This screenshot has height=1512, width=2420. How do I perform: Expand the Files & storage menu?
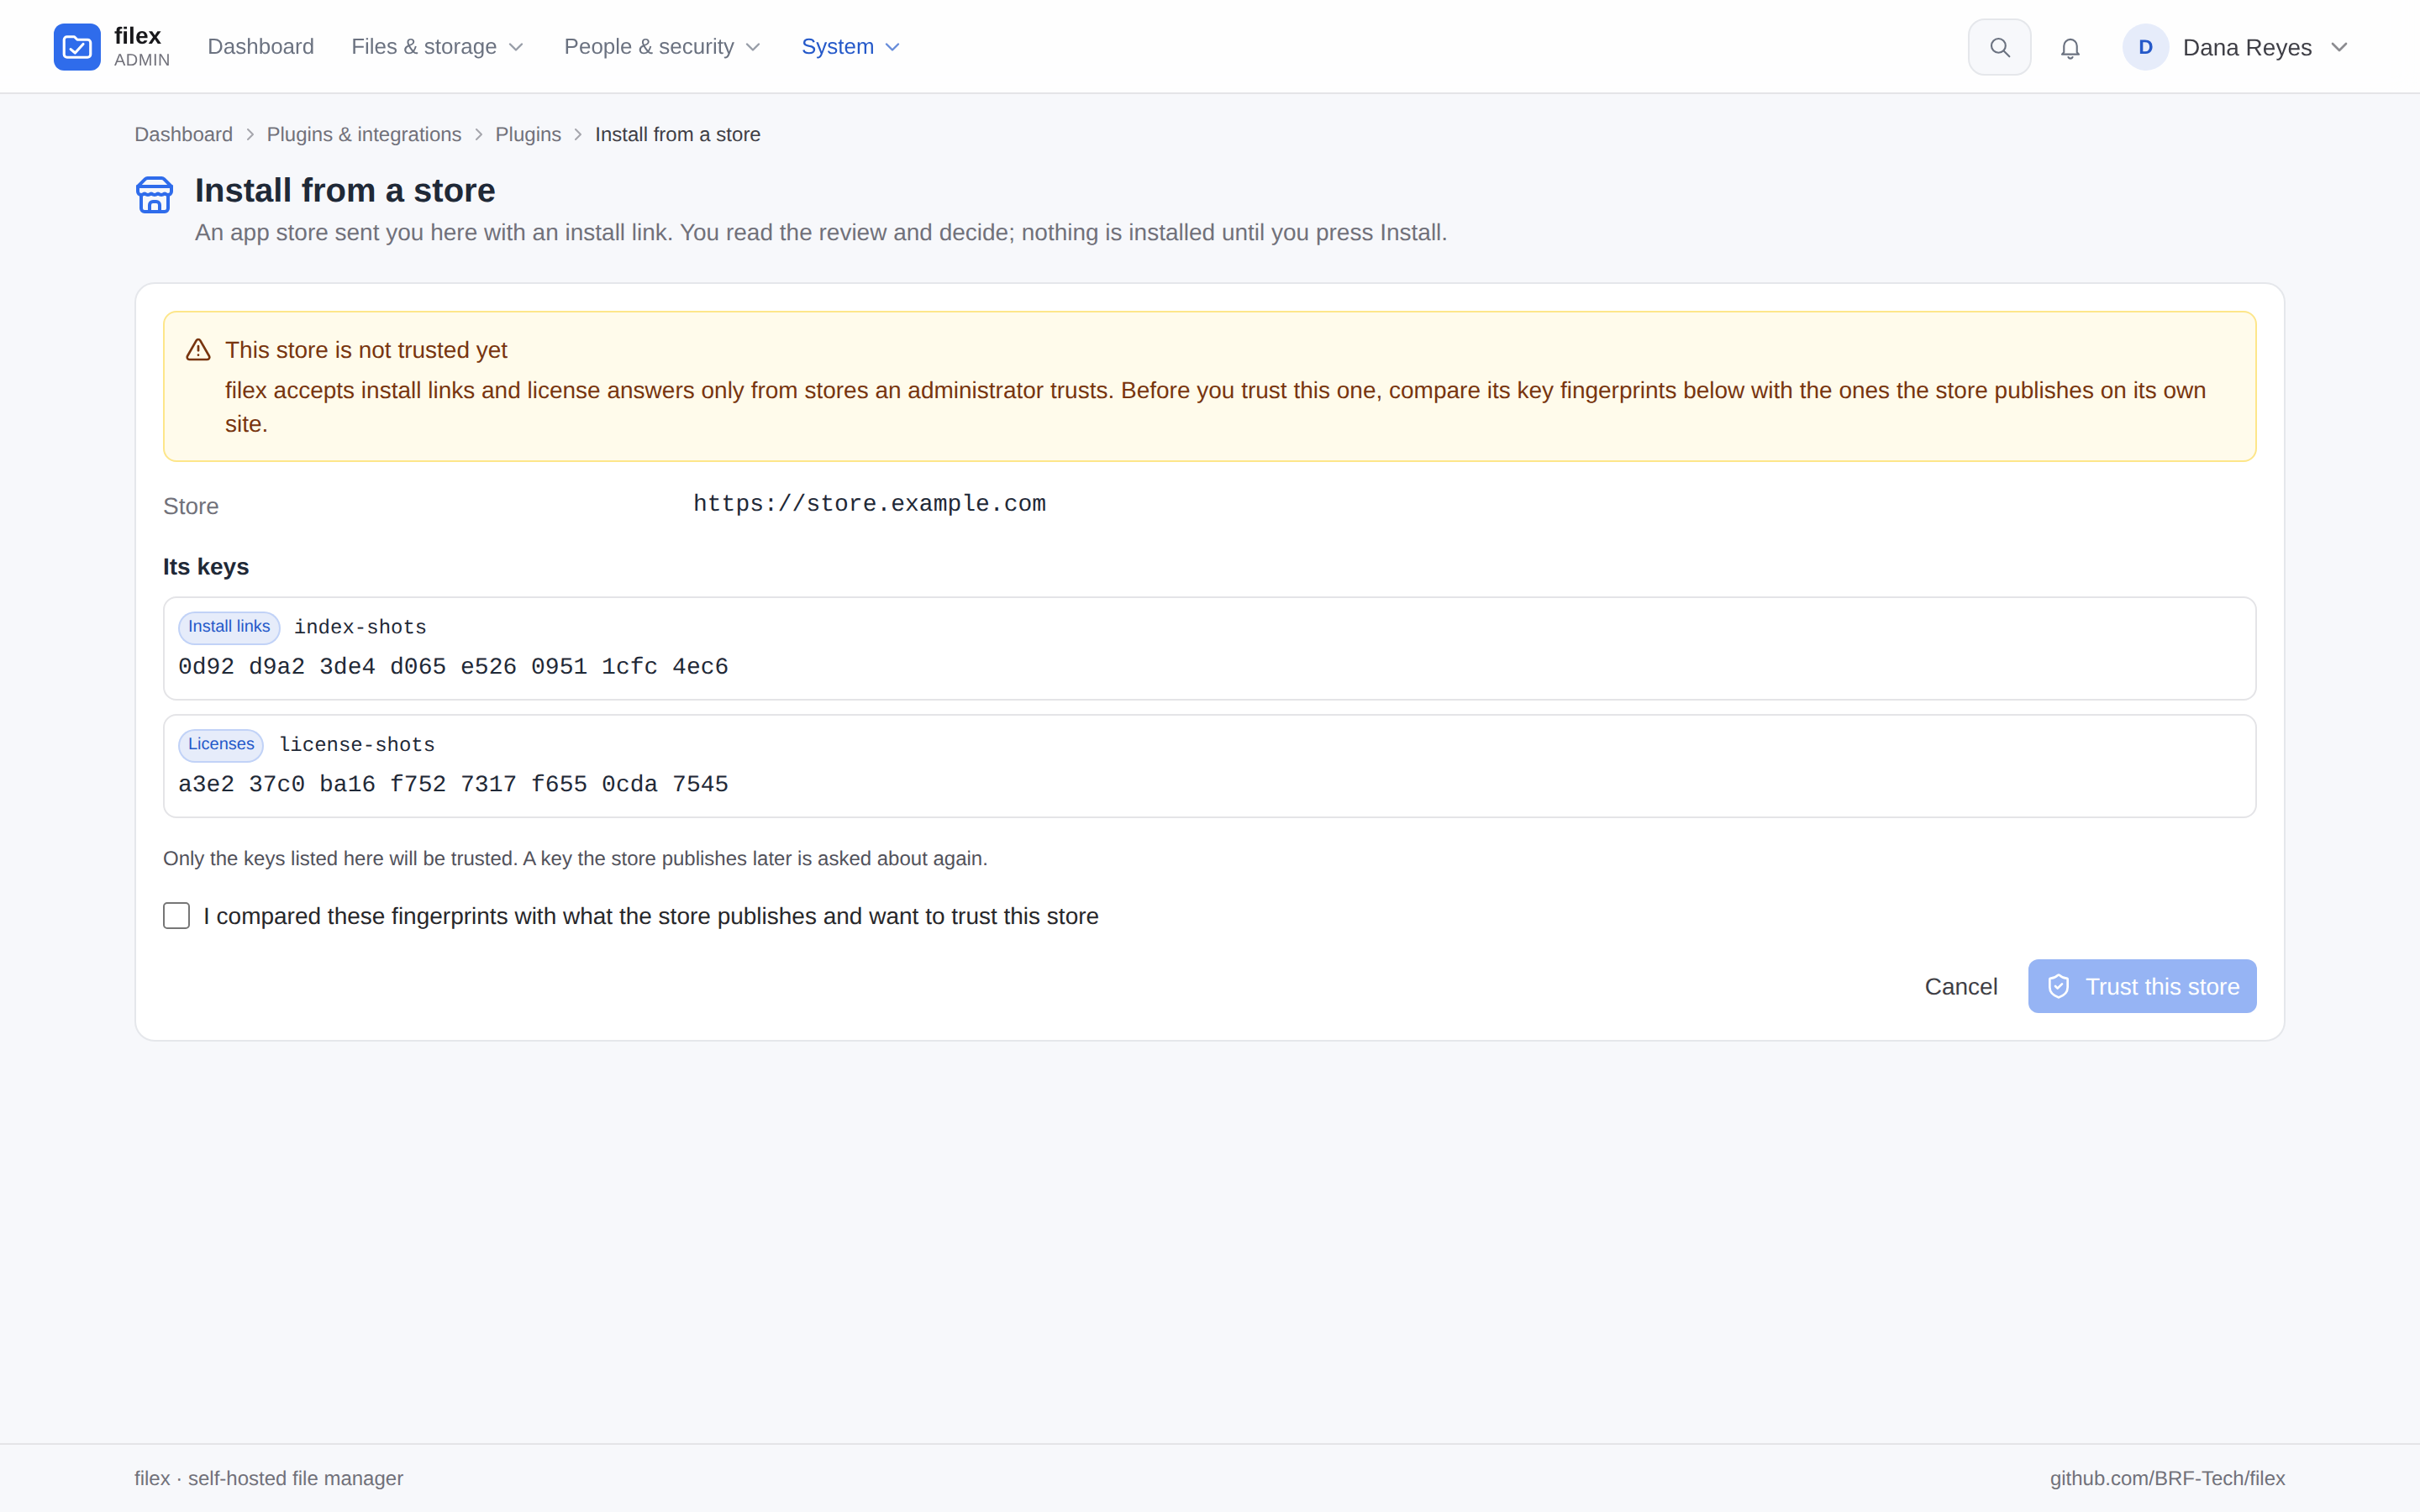point(438,47)
